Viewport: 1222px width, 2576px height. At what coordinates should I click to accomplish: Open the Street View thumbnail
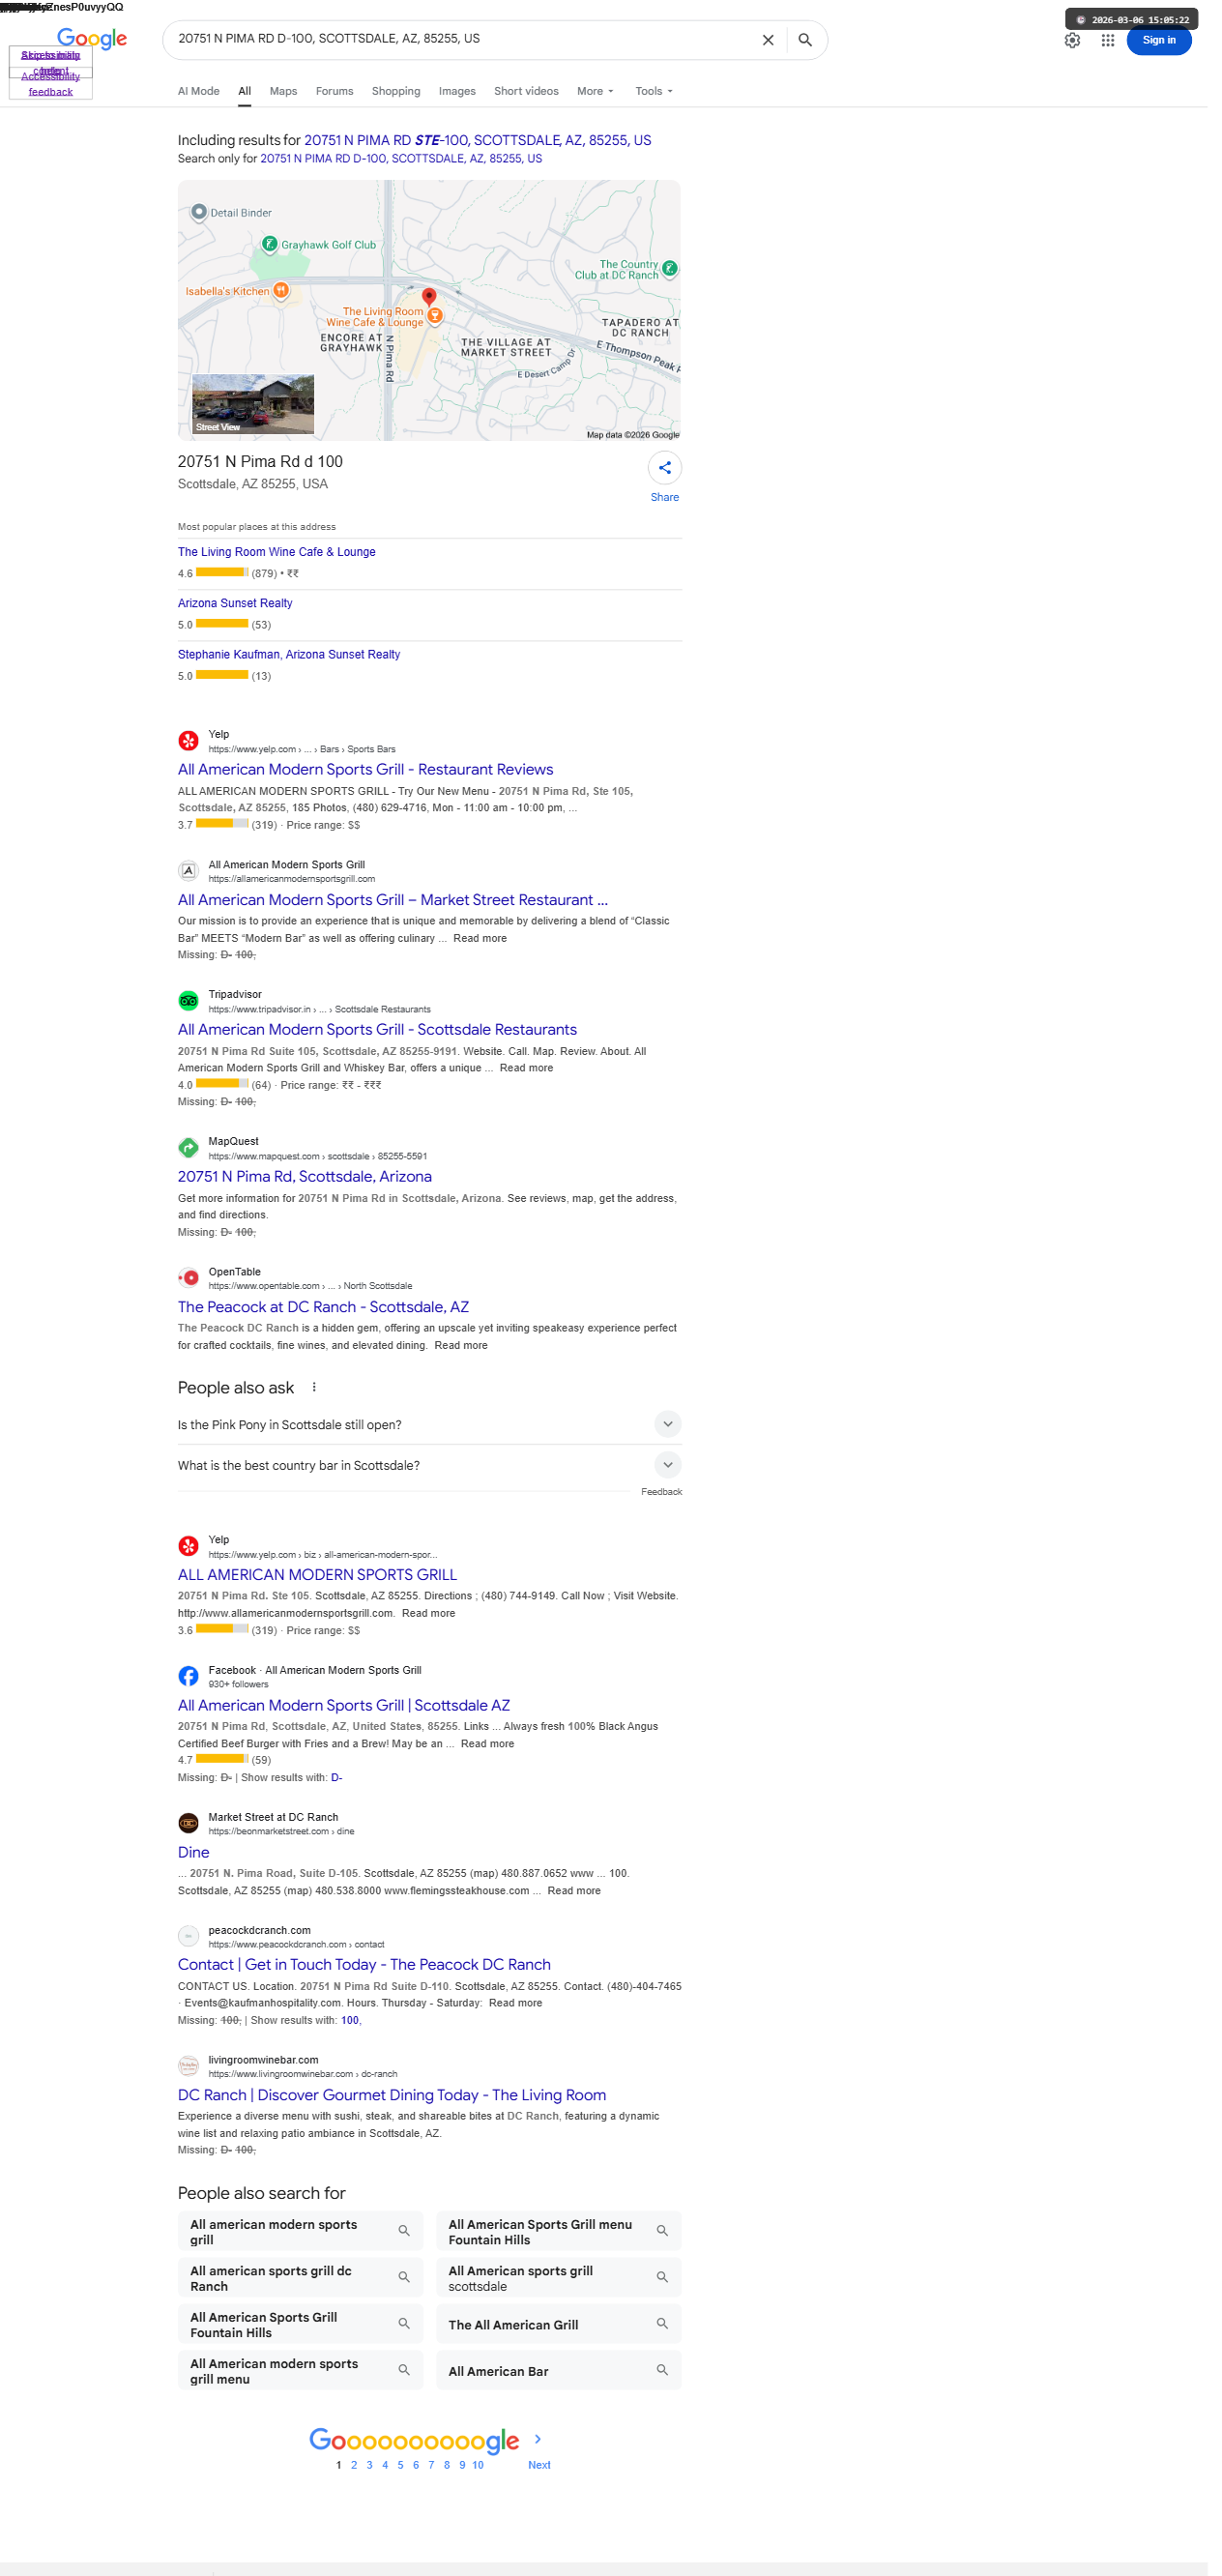coord(256,409)
